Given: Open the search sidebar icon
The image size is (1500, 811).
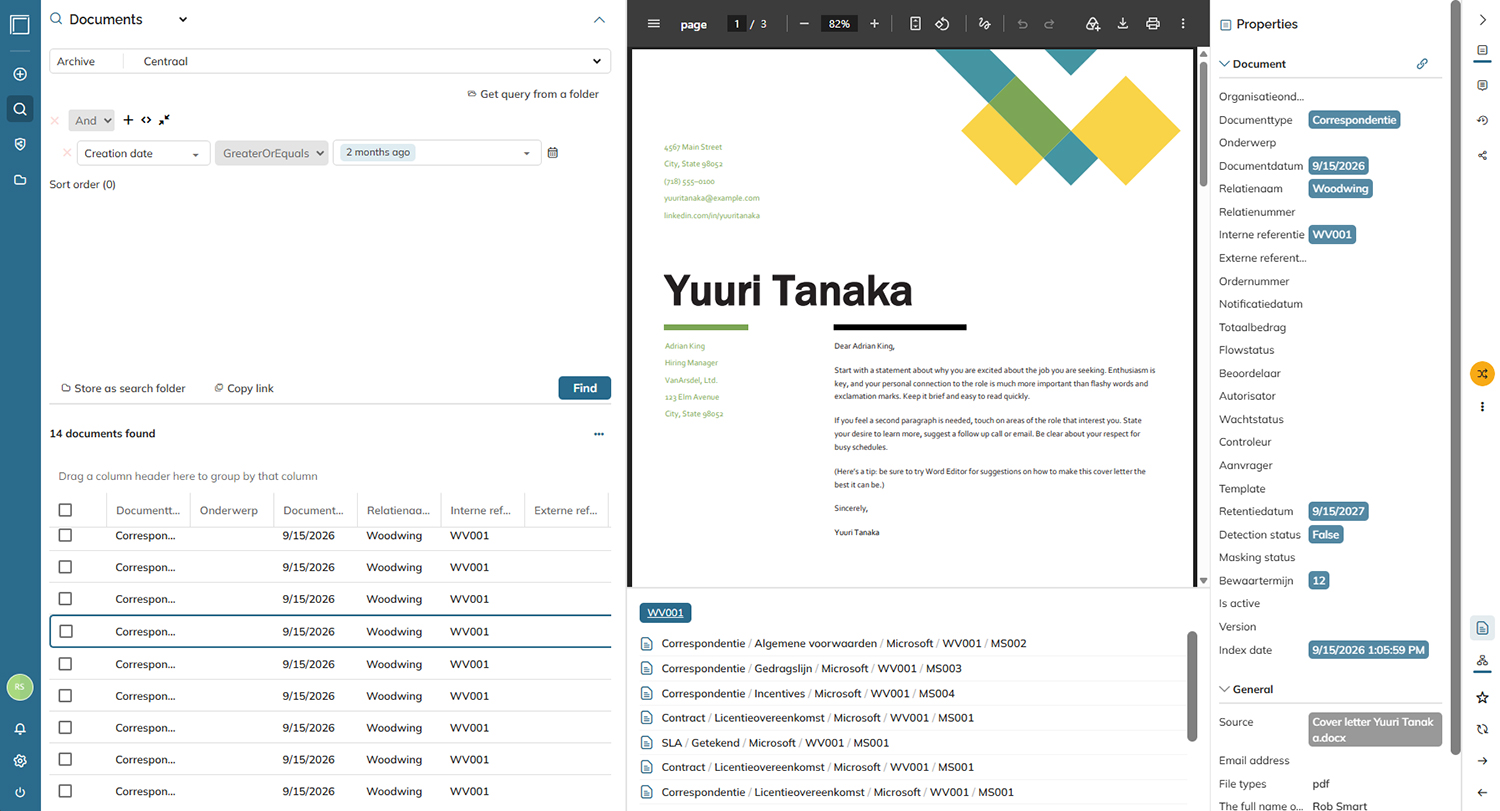Looking at the screenshot, I should click(20, 109).
